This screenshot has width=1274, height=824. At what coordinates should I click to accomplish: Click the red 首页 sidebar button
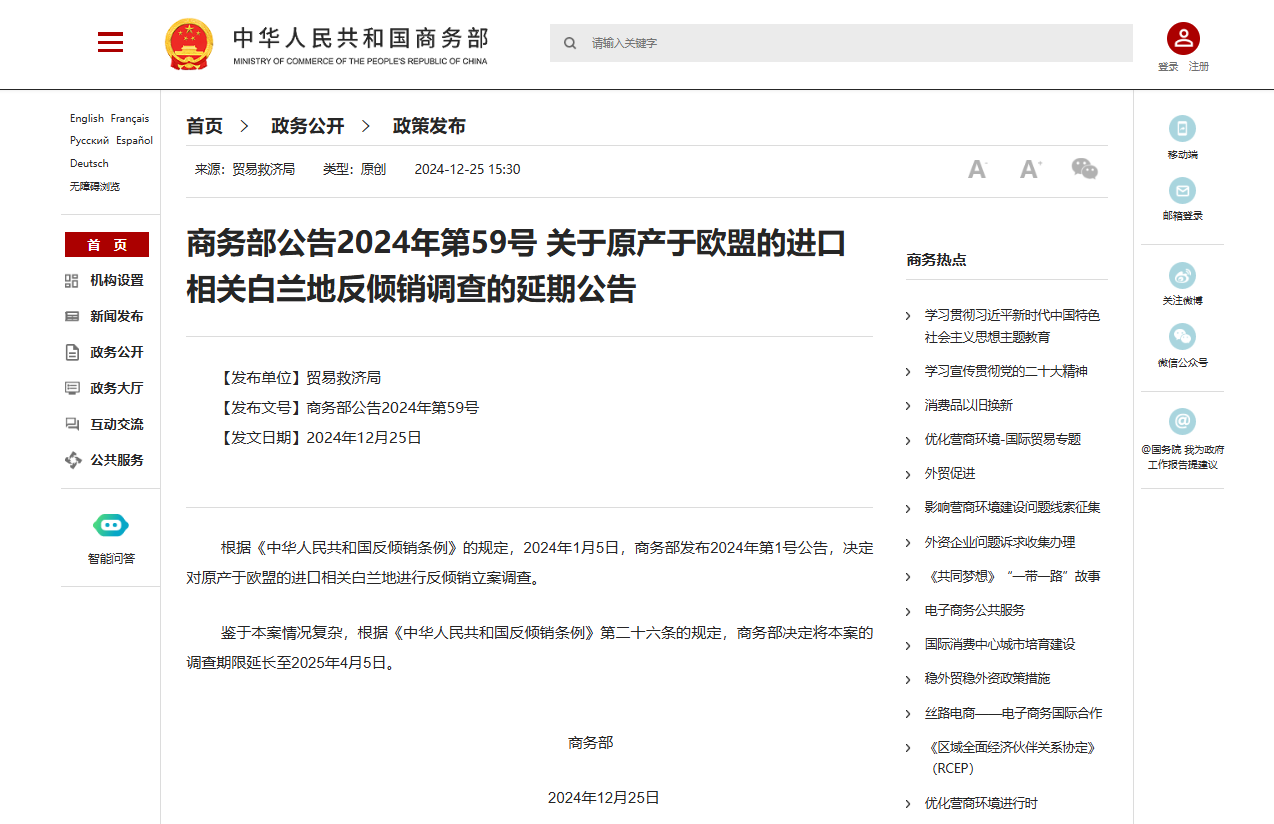tap(107, 245)
